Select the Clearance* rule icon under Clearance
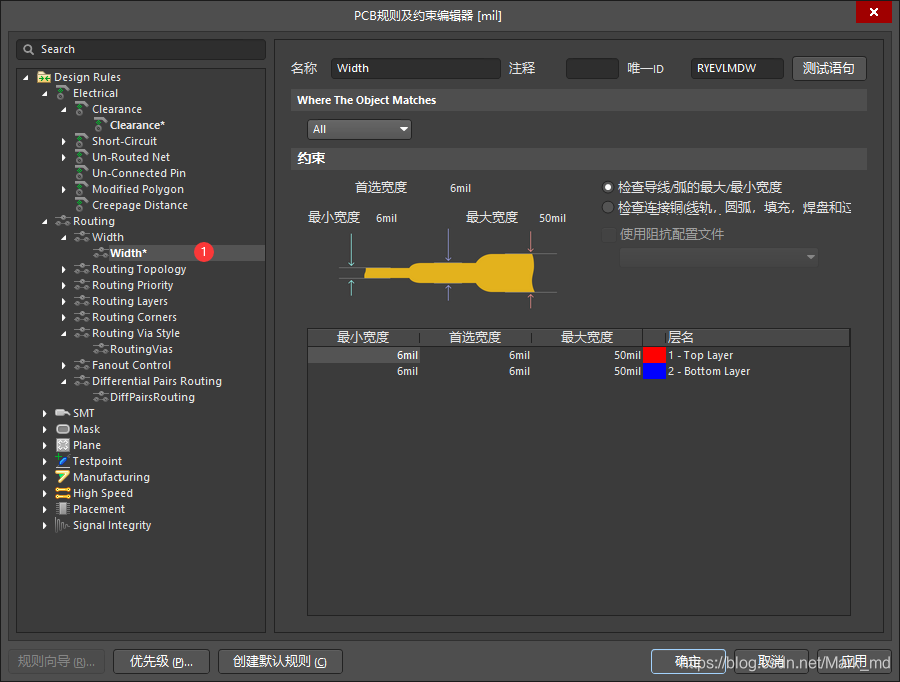The width and height of the screenshot is (900, 682). (98, 125)
